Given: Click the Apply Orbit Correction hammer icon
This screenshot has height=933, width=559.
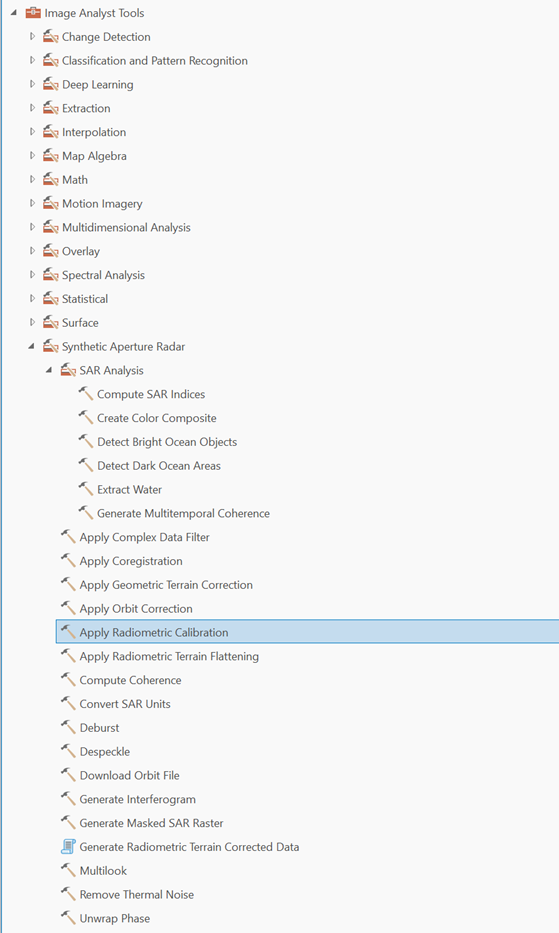Looking at the screenshot, I should point(68,608).
